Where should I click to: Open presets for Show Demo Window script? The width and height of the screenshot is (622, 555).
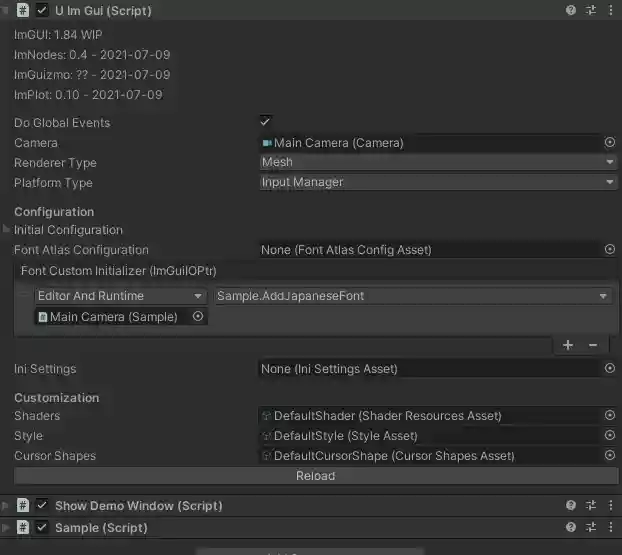[x=591, y=505]
